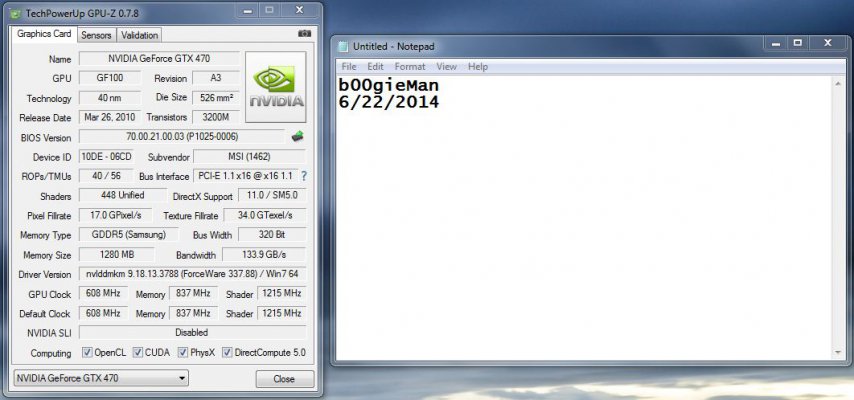Click the Memory Type field GDDR5 (Samsung)
This screenshot has height=400, width=854.
129,235
